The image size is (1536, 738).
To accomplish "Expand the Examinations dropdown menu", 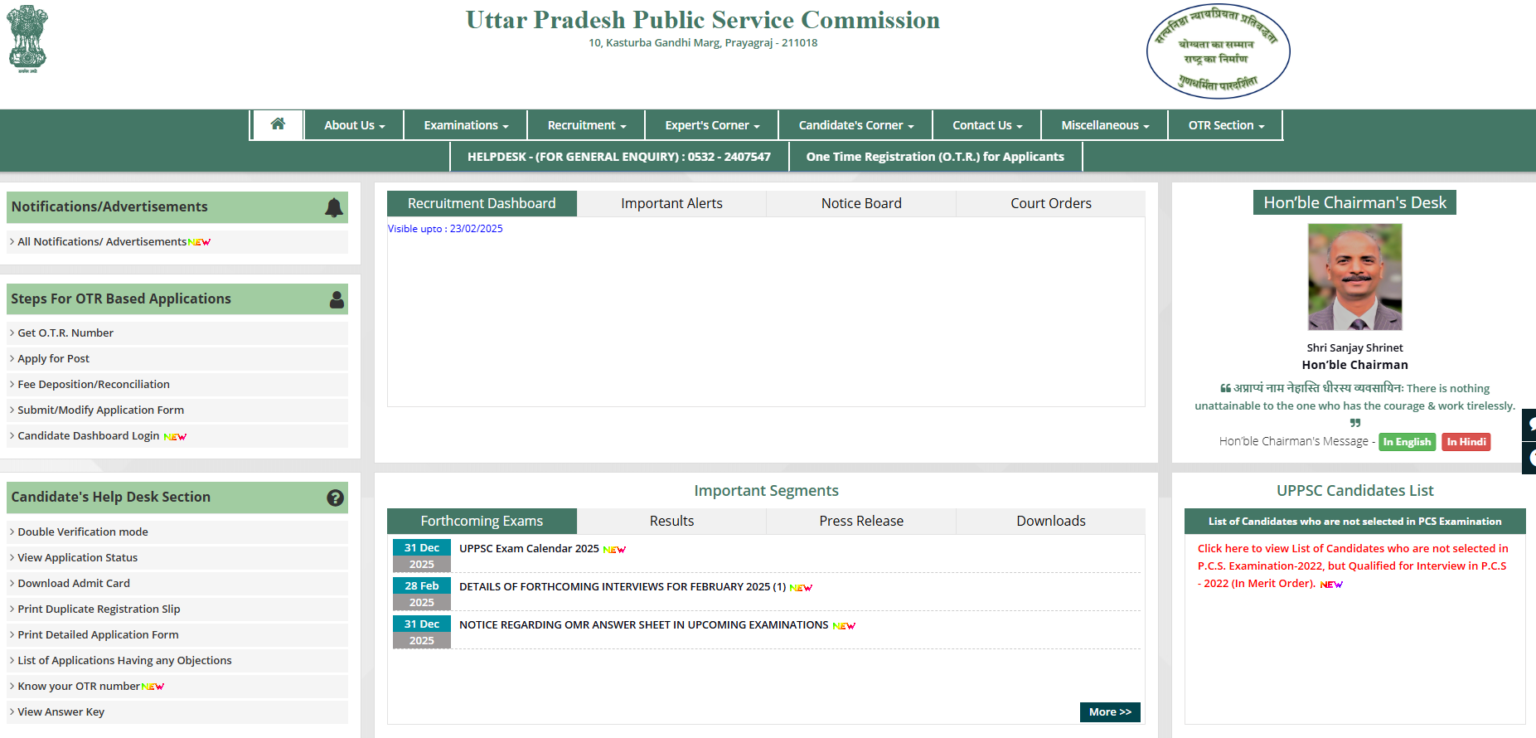I will pyautogui.click(x=466, y=125).
